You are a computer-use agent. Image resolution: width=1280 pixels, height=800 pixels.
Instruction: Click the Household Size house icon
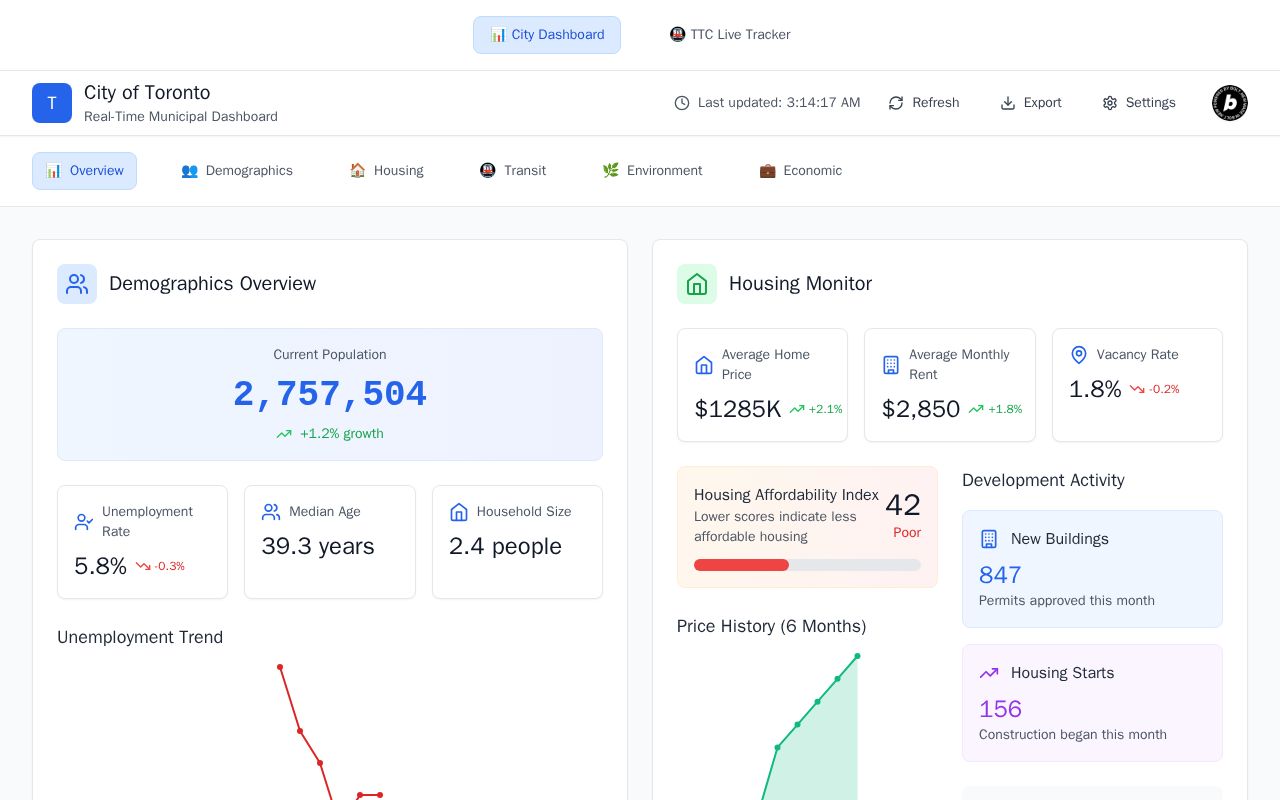click(459, 512)
